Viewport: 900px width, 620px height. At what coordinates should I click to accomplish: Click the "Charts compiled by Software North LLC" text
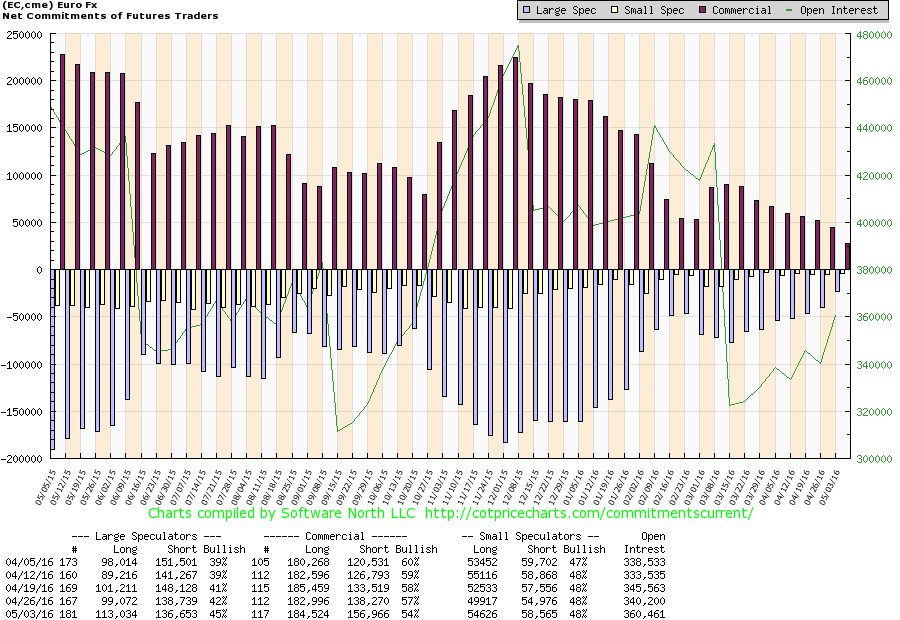point(283,513)
